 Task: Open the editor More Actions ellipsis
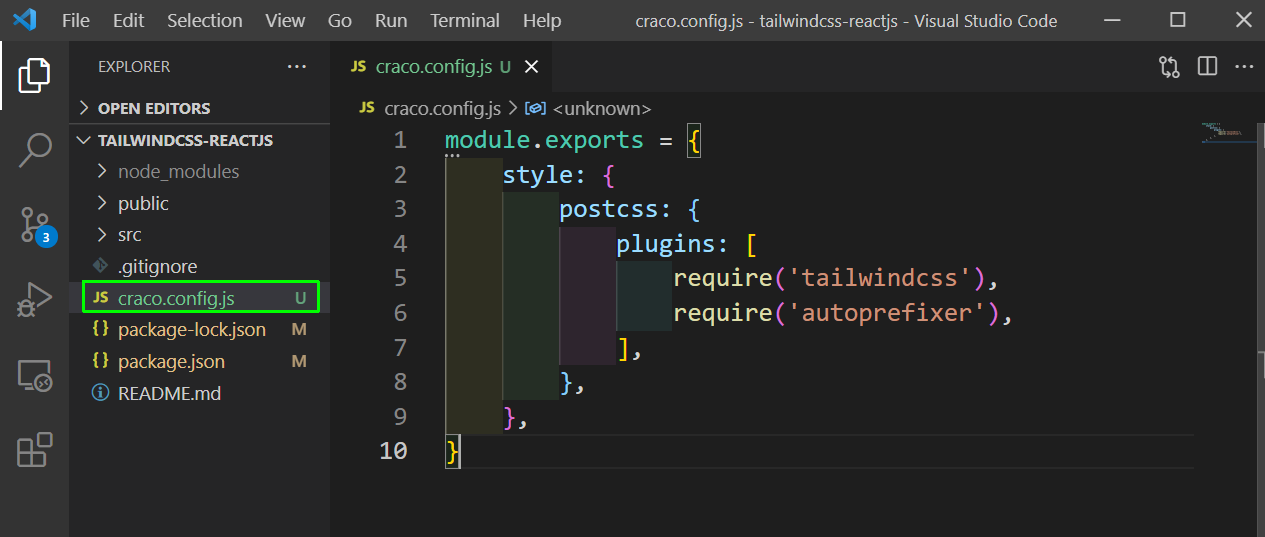(x=1243, y=67)
